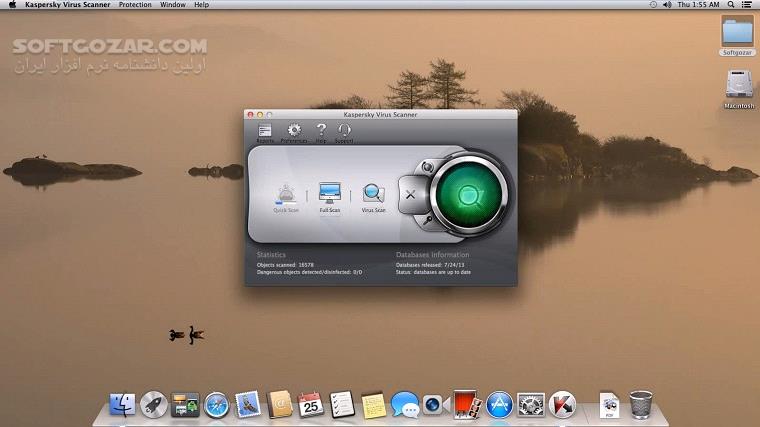Open the Kaspersky Virus Scanner application menu
Screen dimensions: 760x427
click(67, 4)
